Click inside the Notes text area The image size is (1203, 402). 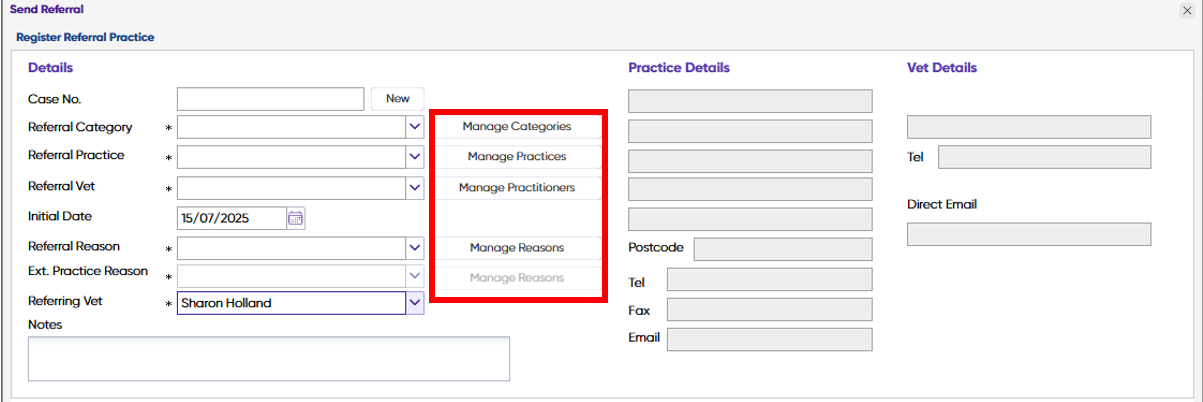(269, 358)
